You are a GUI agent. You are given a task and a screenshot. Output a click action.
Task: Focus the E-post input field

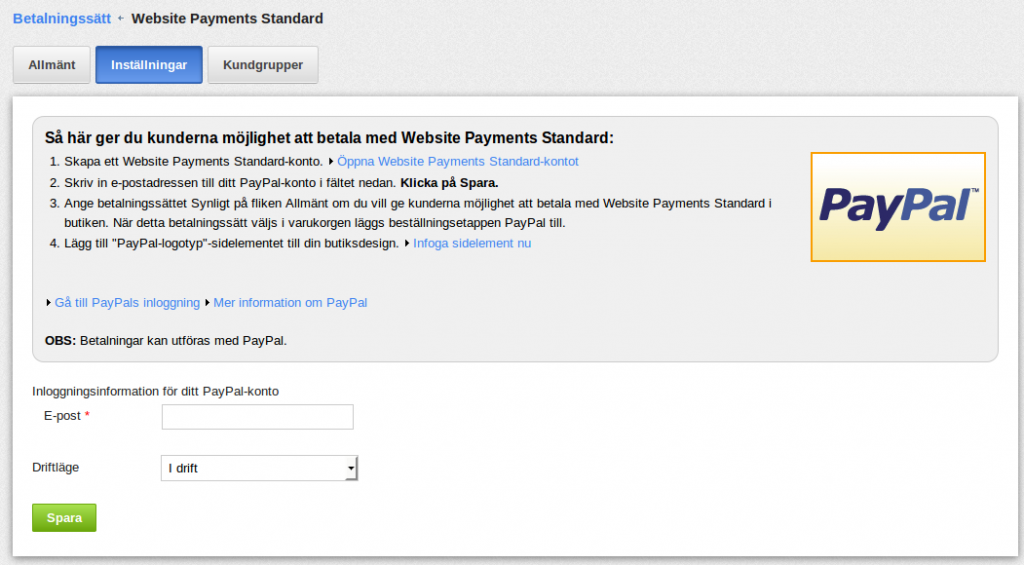(257, 417)
